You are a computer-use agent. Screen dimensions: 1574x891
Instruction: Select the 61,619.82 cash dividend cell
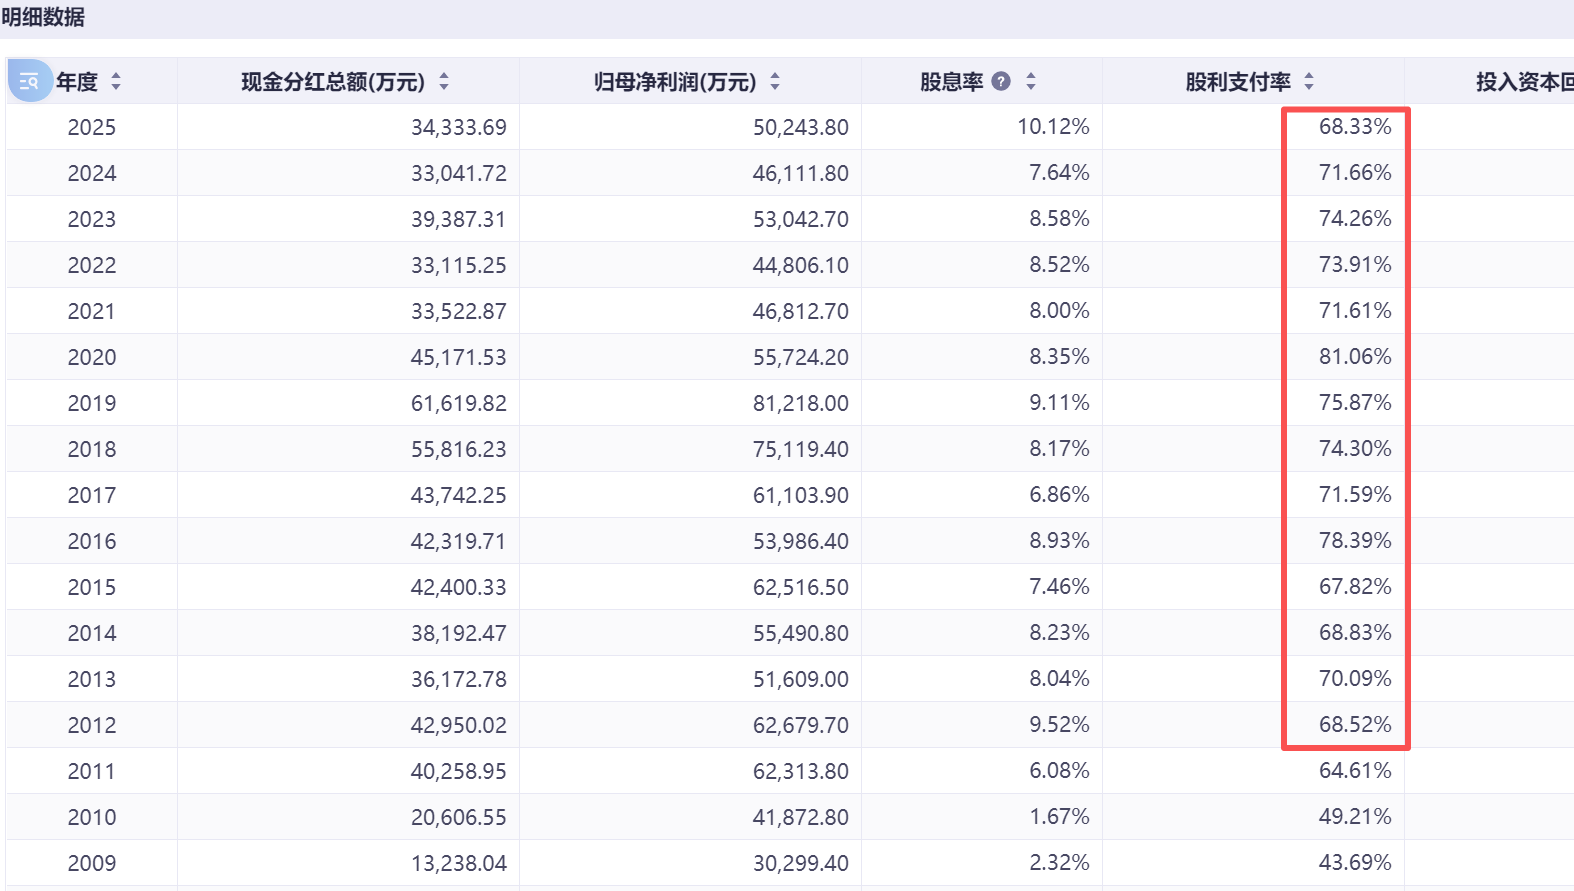(x=458, y=403)
